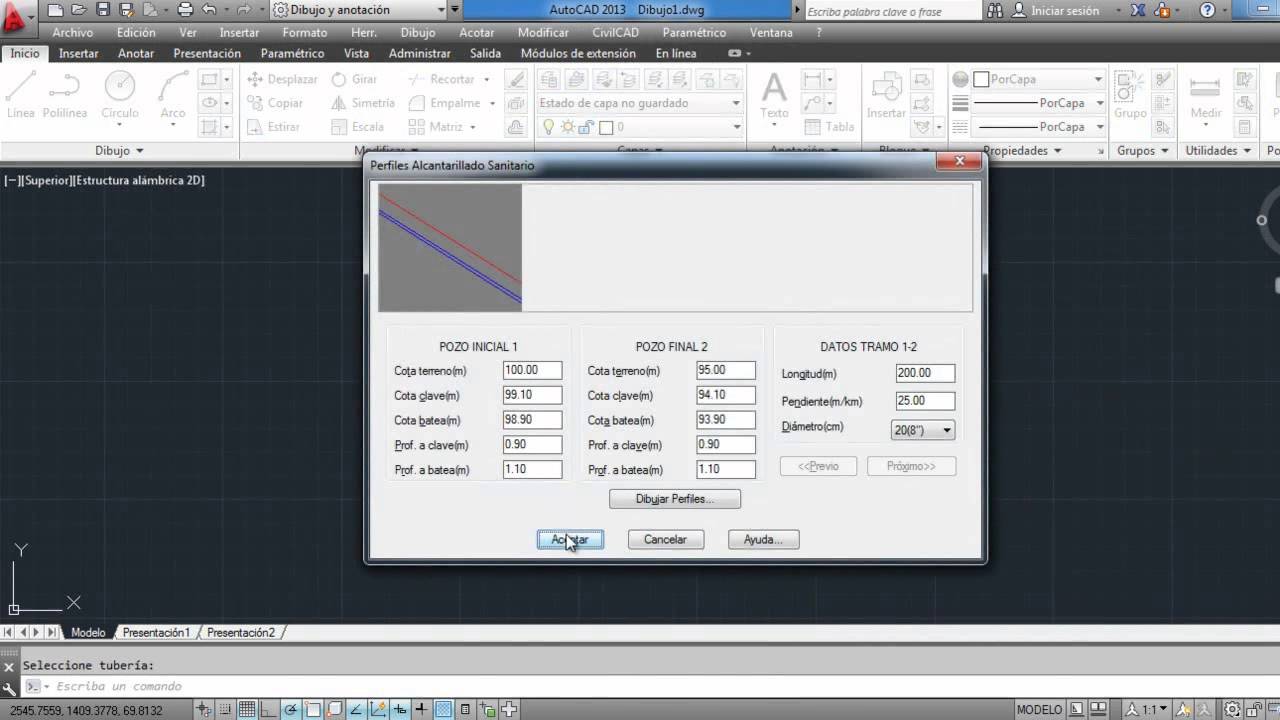Viewport: 1280px width, 720px height.
Task: Toggle layer on/off lightbulb icon
Action: (x=548, y=127)
